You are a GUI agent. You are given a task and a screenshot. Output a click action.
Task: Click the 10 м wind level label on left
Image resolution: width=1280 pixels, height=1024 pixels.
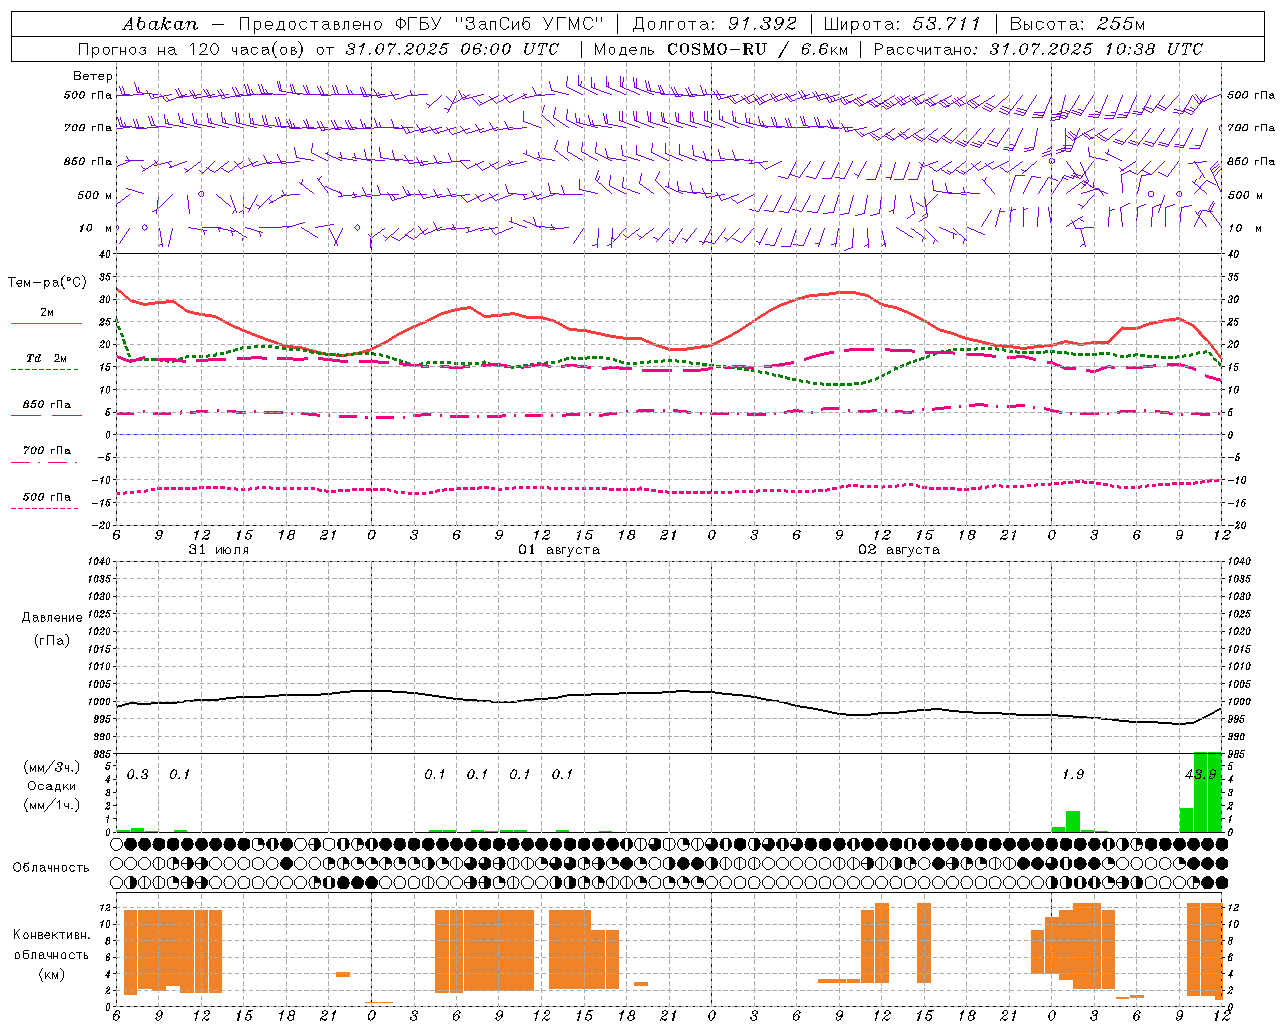click(x=95, y=228)
